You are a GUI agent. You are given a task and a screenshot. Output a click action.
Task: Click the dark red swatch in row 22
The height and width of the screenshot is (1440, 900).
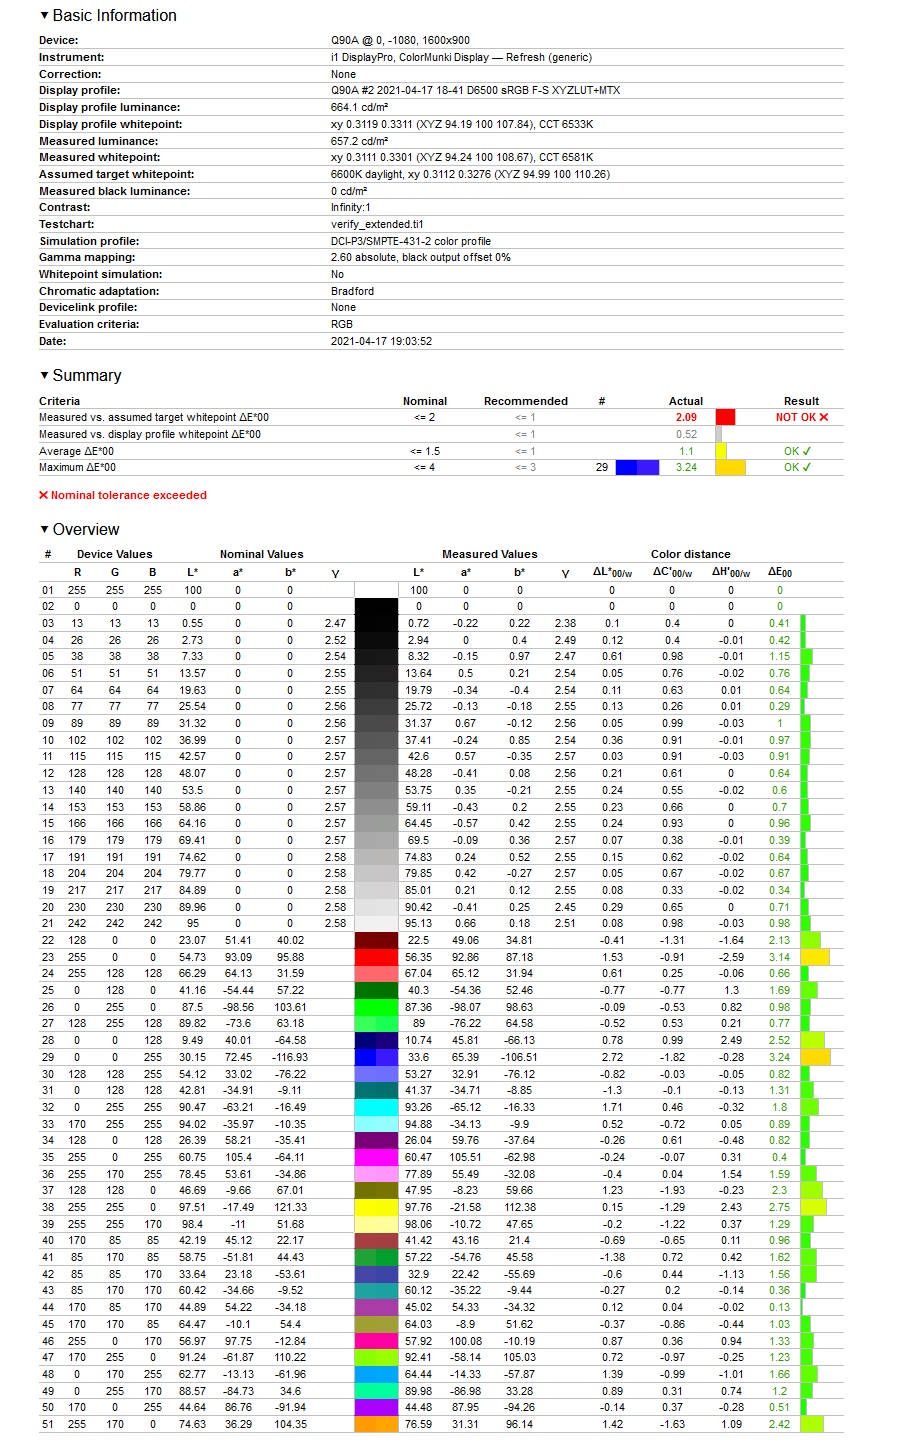pyautogui.click(x=376, y=940)
